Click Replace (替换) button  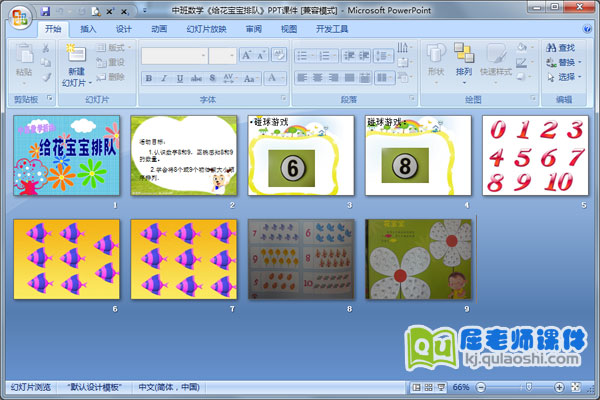click(564, 62)
